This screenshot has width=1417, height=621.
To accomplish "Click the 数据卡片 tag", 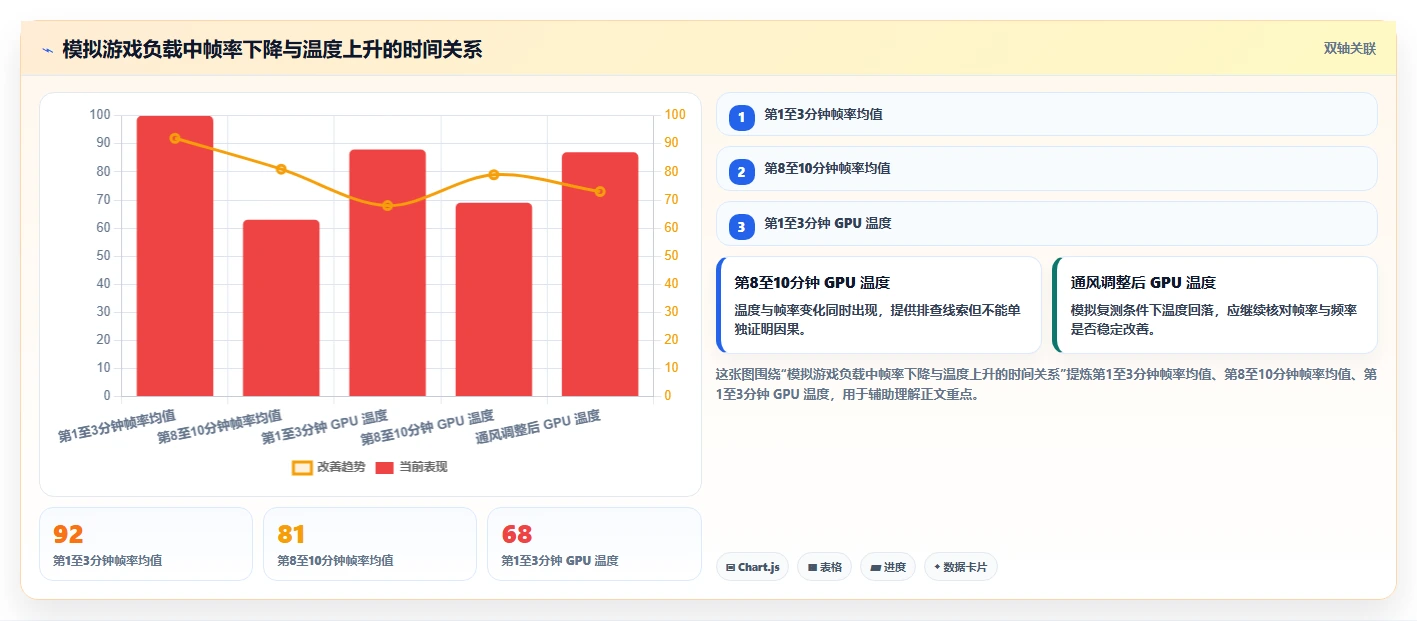I will pos(960,567).
